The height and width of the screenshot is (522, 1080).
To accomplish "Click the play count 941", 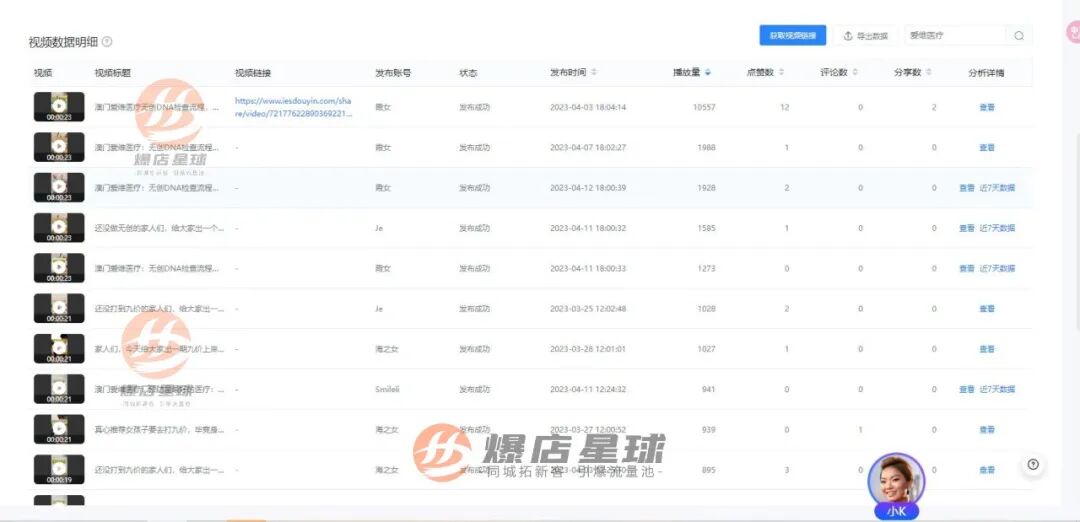I will pyautogui.click(x=708, y=390).
